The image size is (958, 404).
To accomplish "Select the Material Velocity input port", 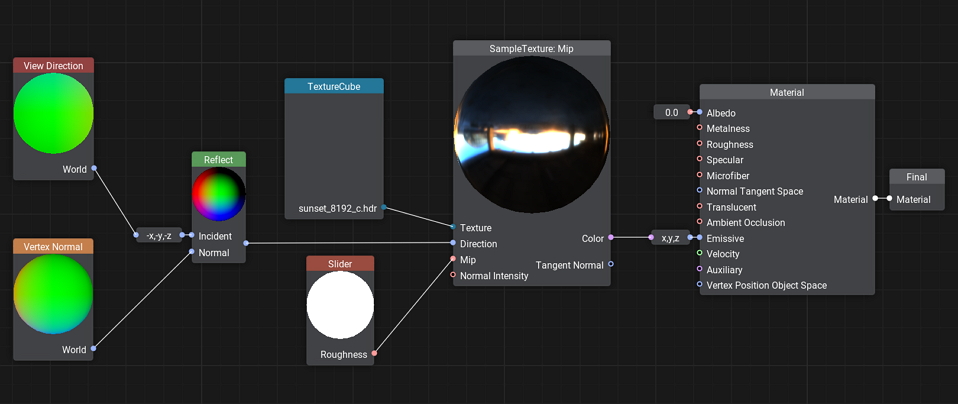I will [700, 253].
